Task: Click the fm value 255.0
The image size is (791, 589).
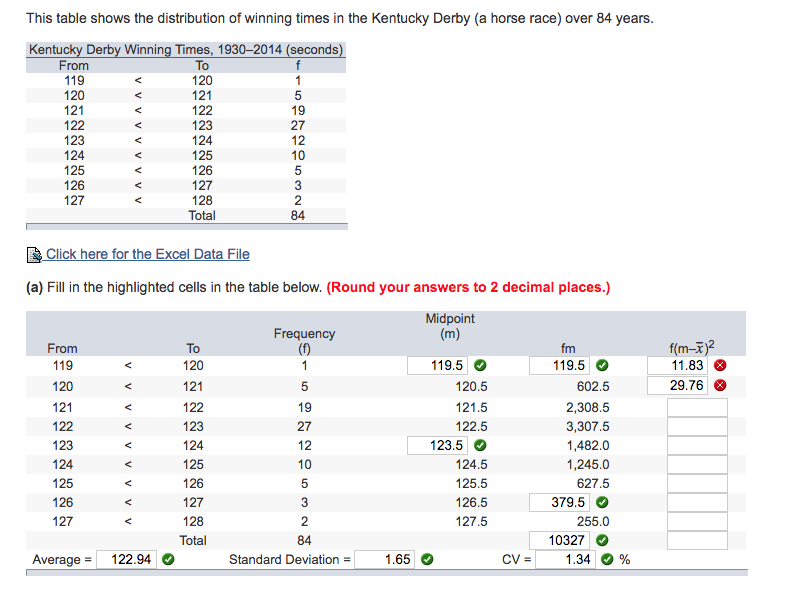Action: tap(593, 521)
